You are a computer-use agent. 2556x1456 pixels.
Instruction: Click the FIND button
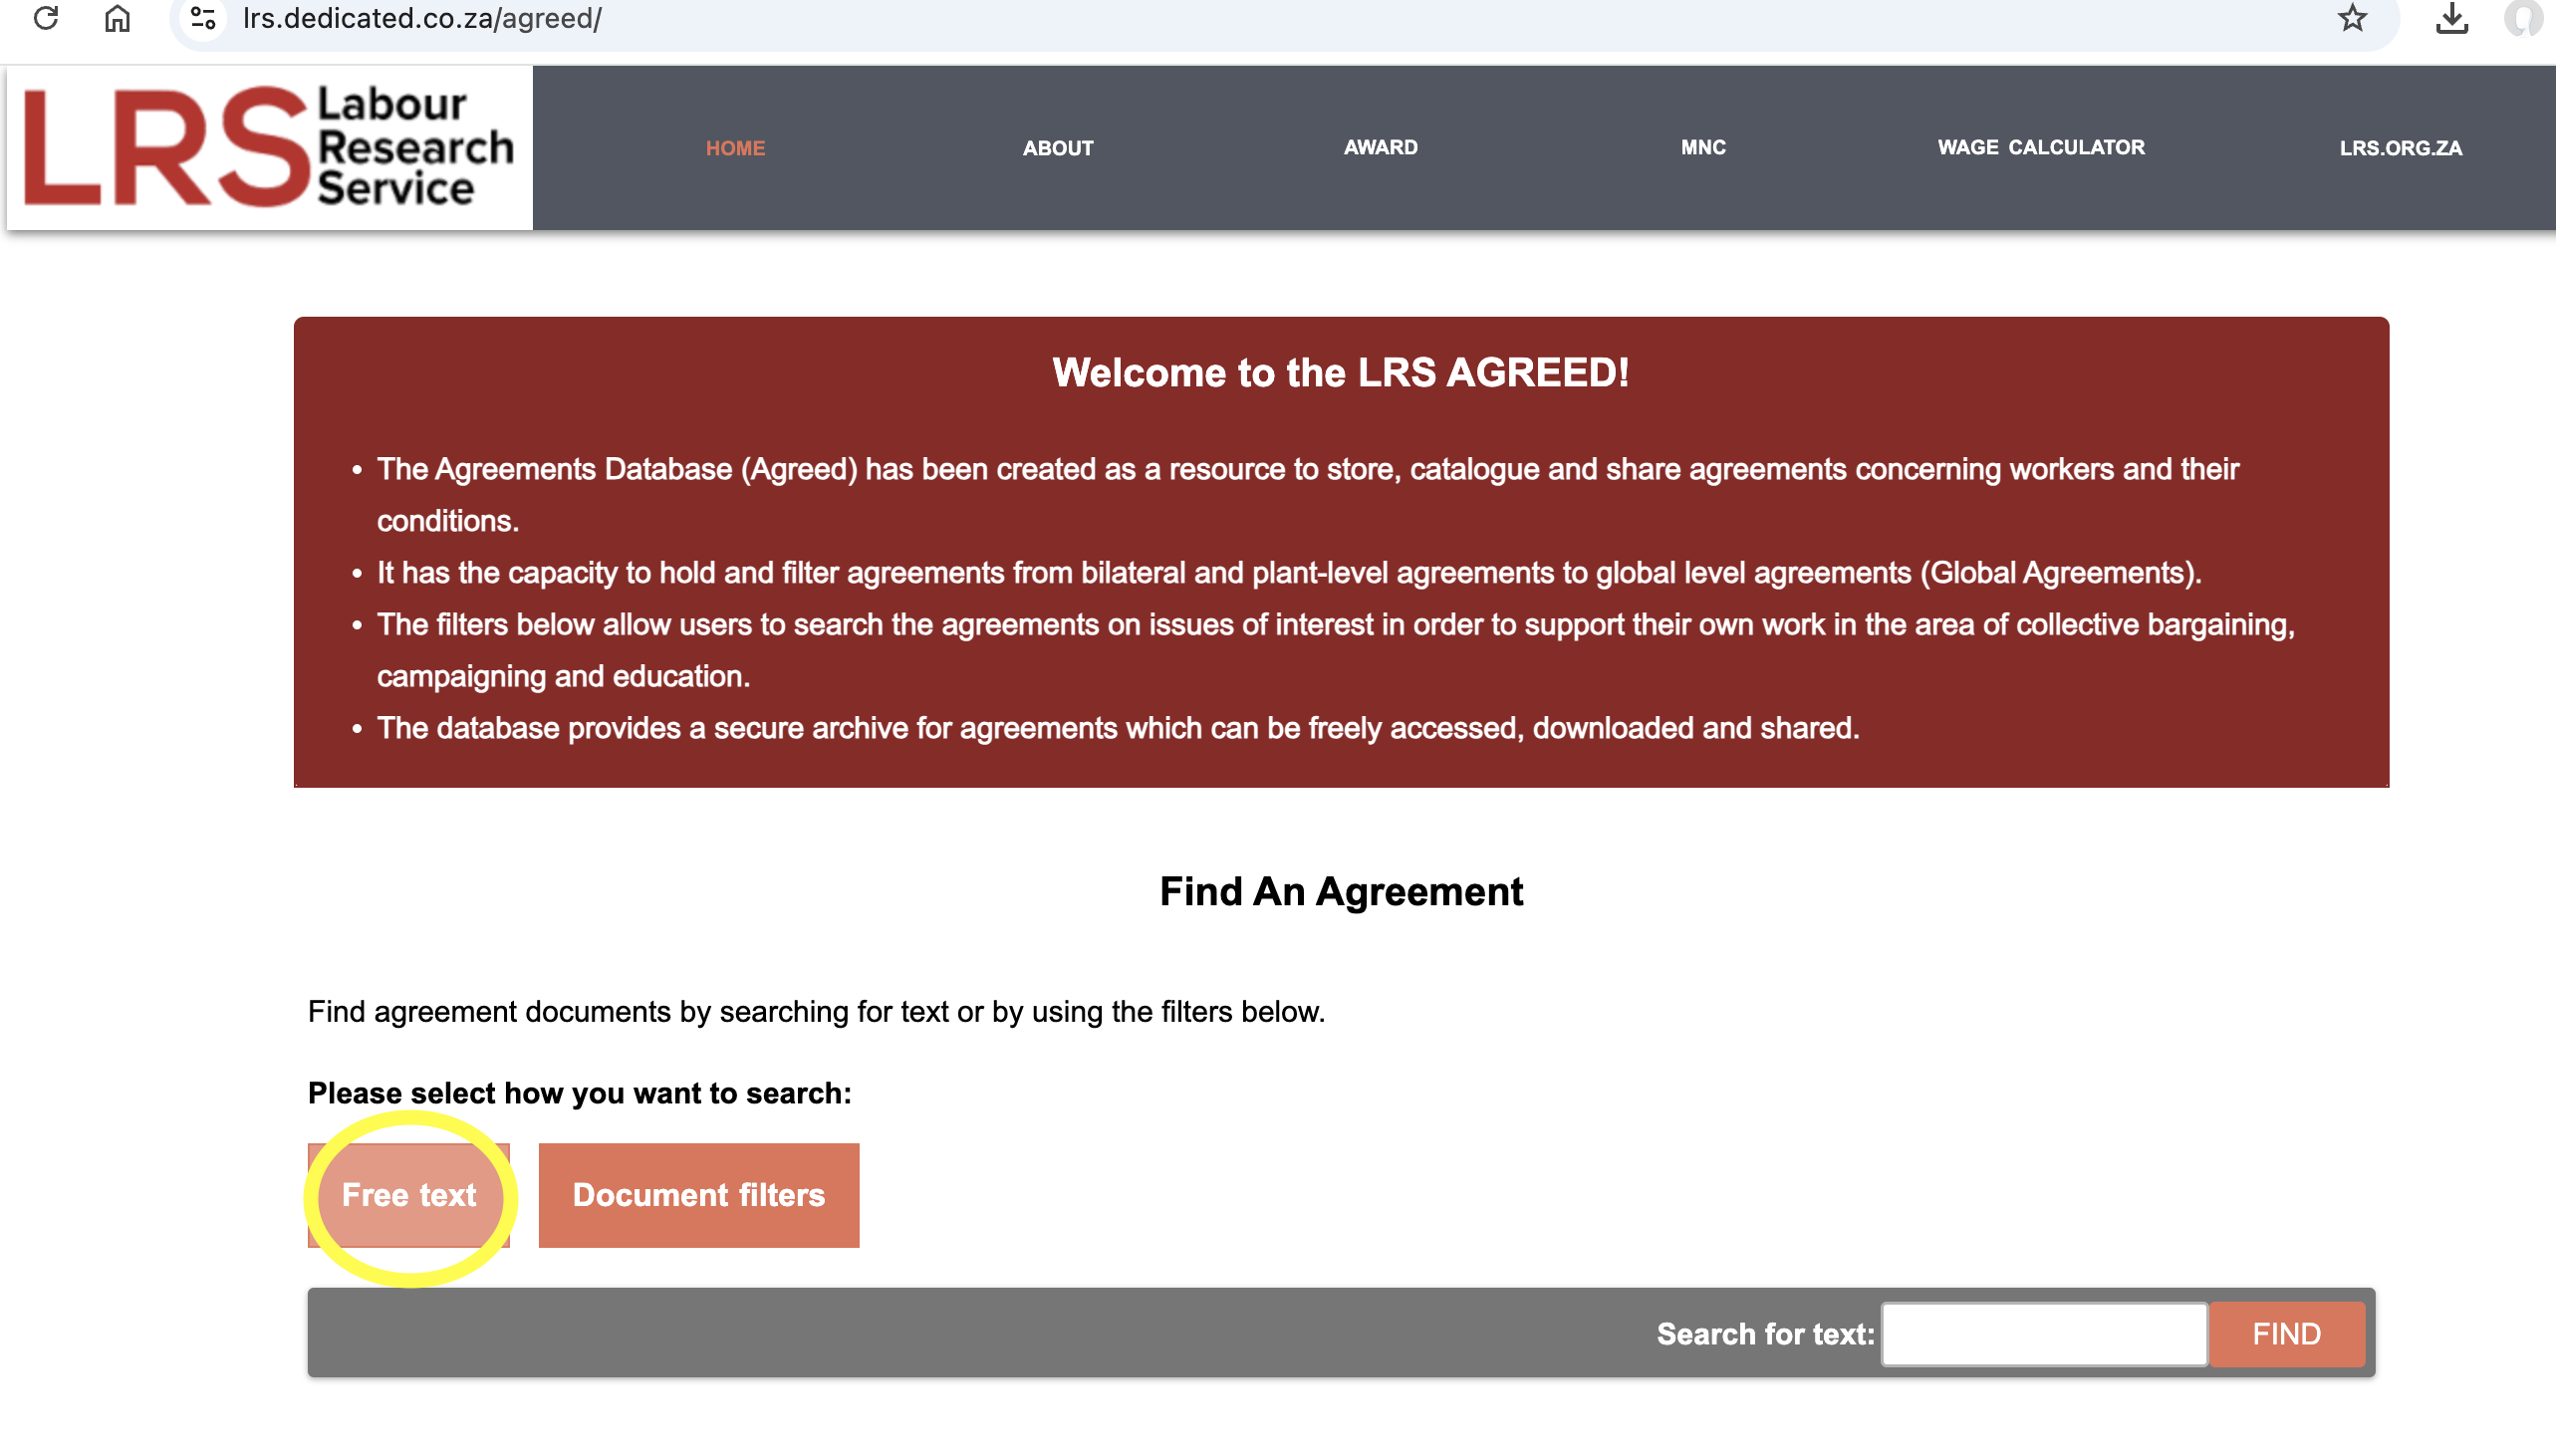tap(2287, 1334)
